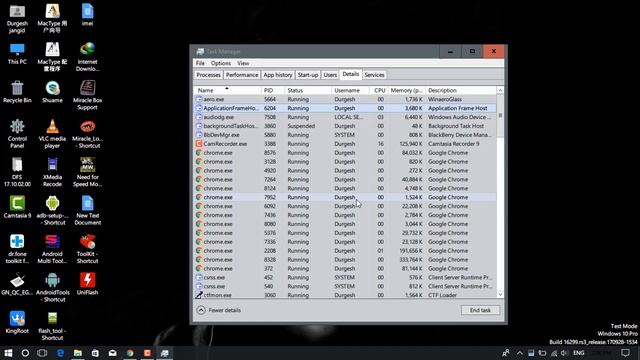Image resolution: width=640 pixels, height=360 pixels.
Task: Select the ApplicationFrameHost process row
Action: [x=345, y=108]
